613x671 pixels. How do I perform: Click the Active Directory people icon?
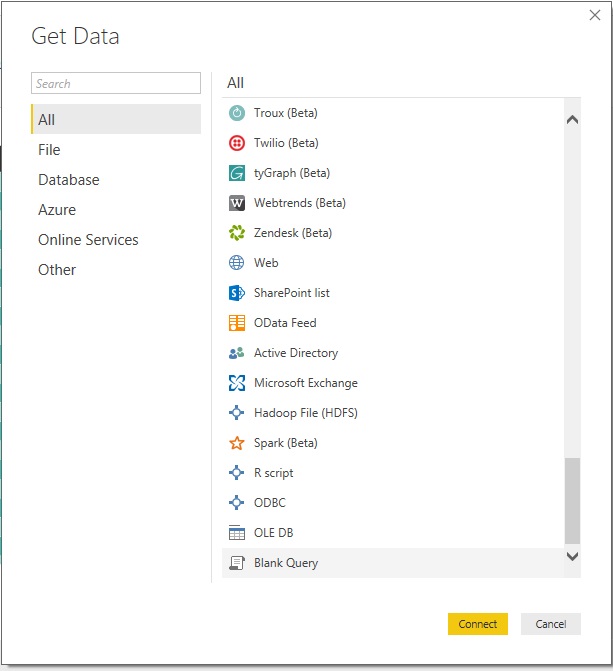pos(237,353)
